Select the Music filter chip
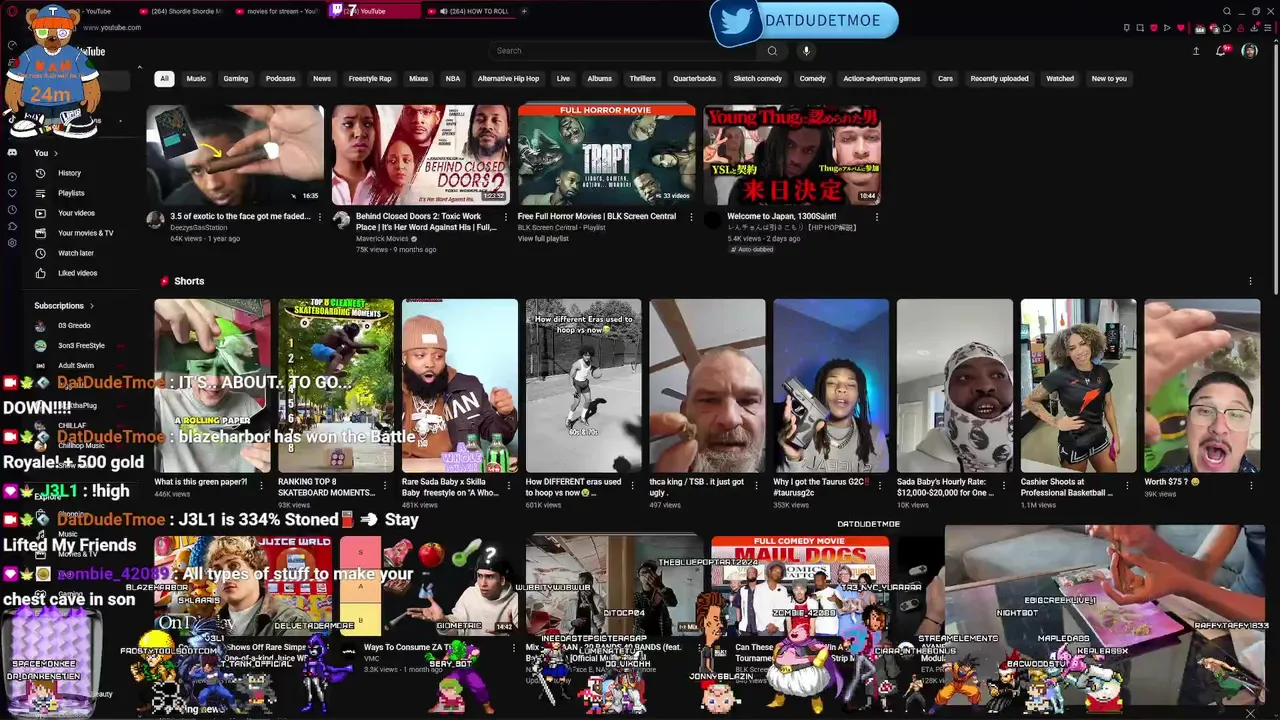 (196, 79)
